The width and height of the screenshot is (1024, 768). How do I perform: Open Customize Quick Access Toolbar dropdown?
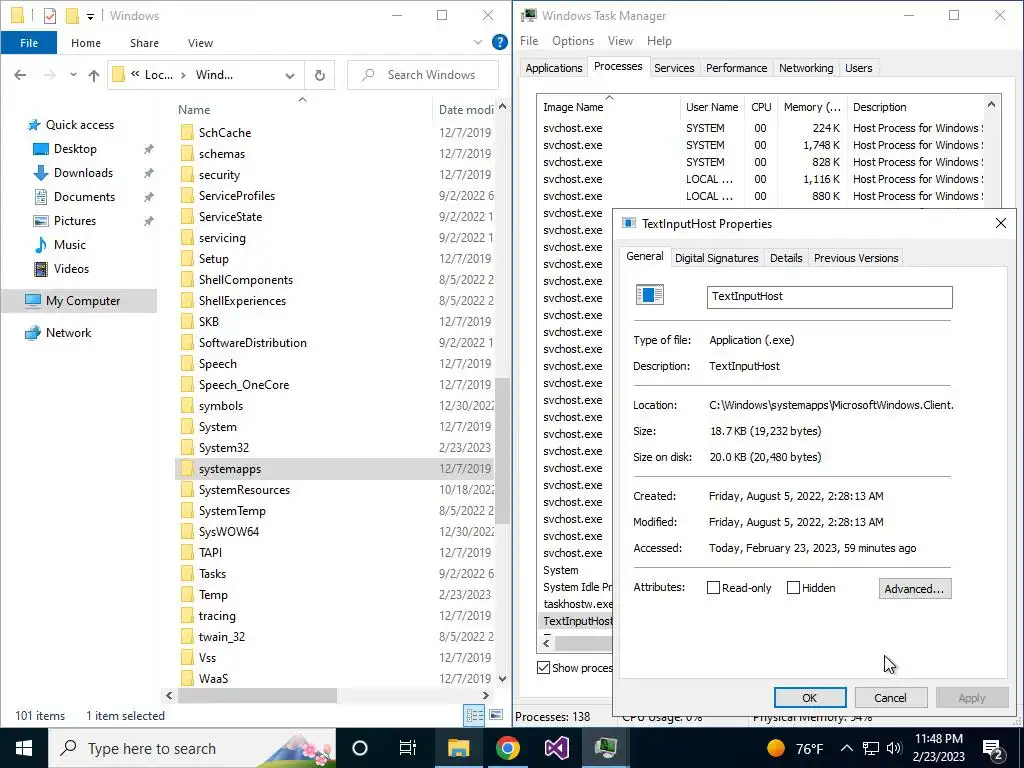(x=91, y=16)
